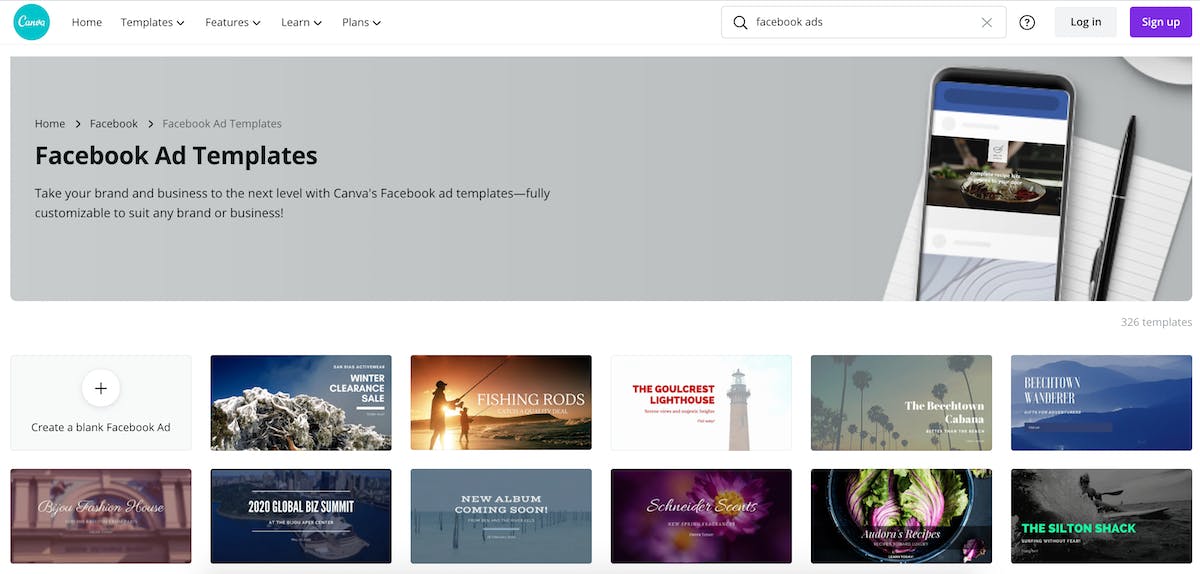The image size is (1200, 574).
Task: Click the '326 templates' count text
Action: point(1156,322)
